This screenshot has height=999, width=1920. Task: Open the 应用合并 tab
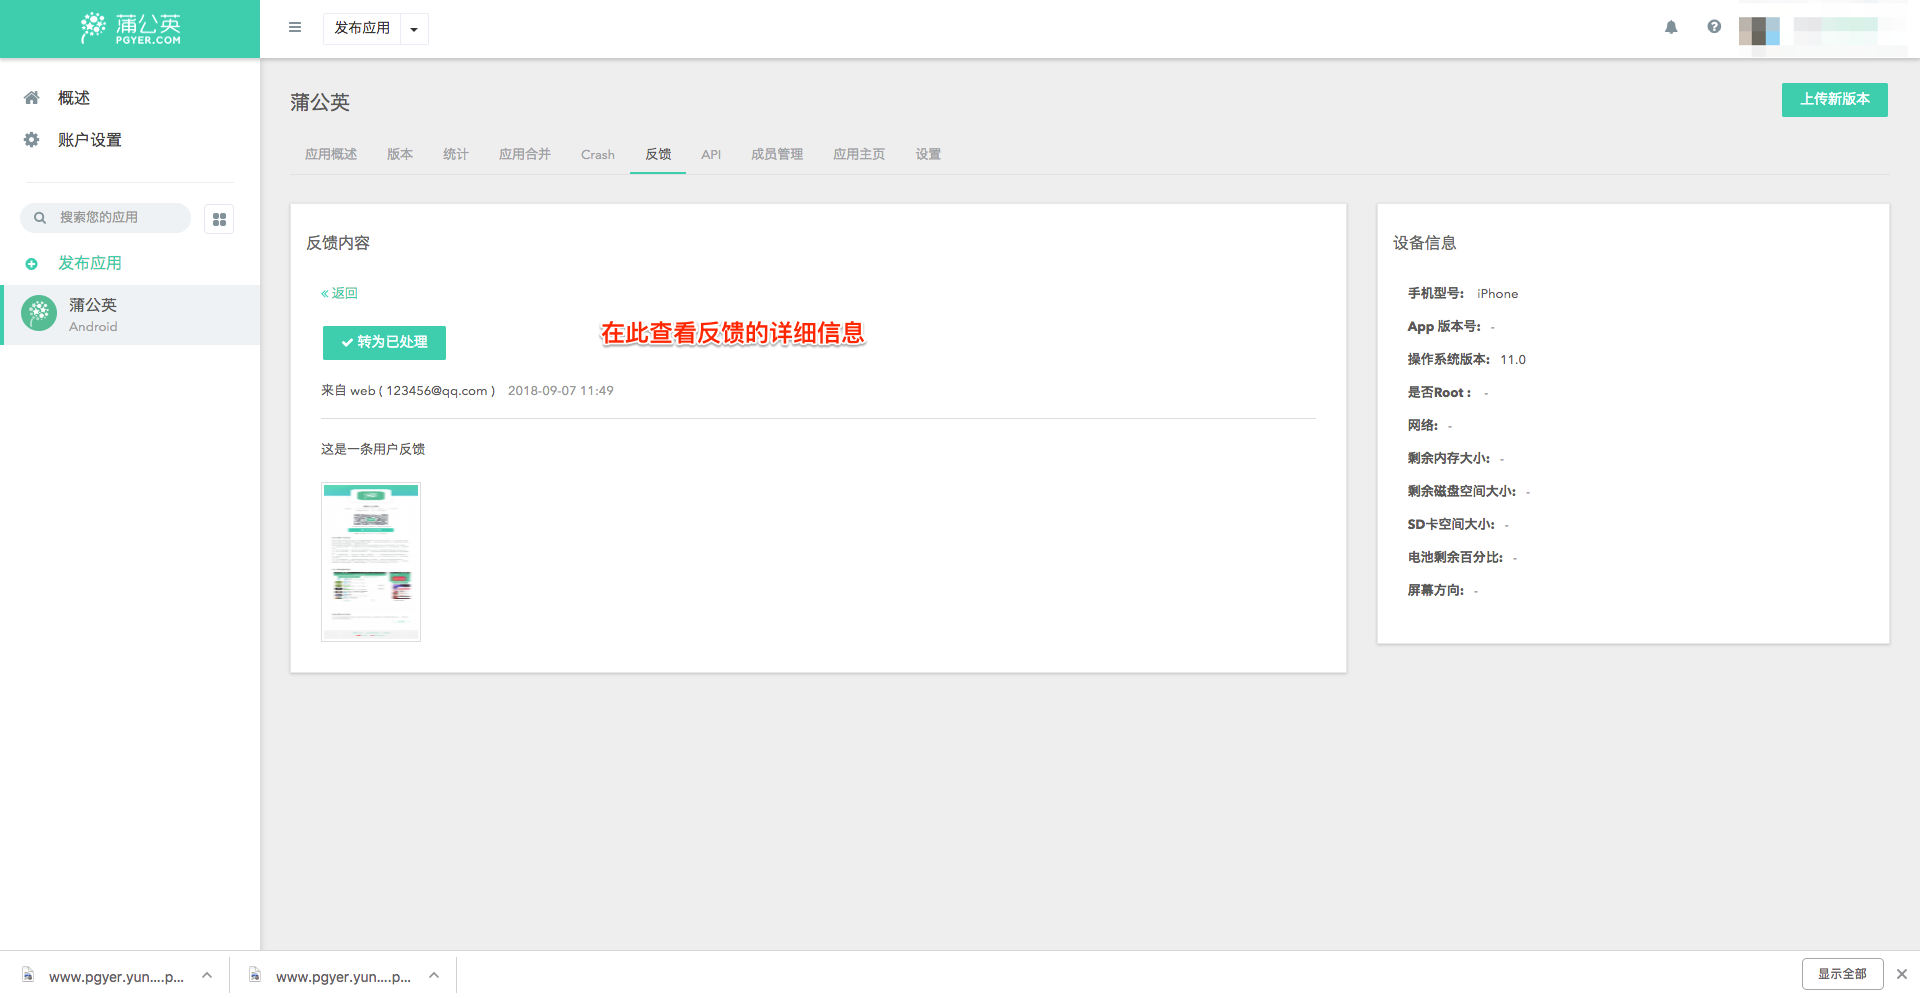pyautogui.click(x=525, y=154)
